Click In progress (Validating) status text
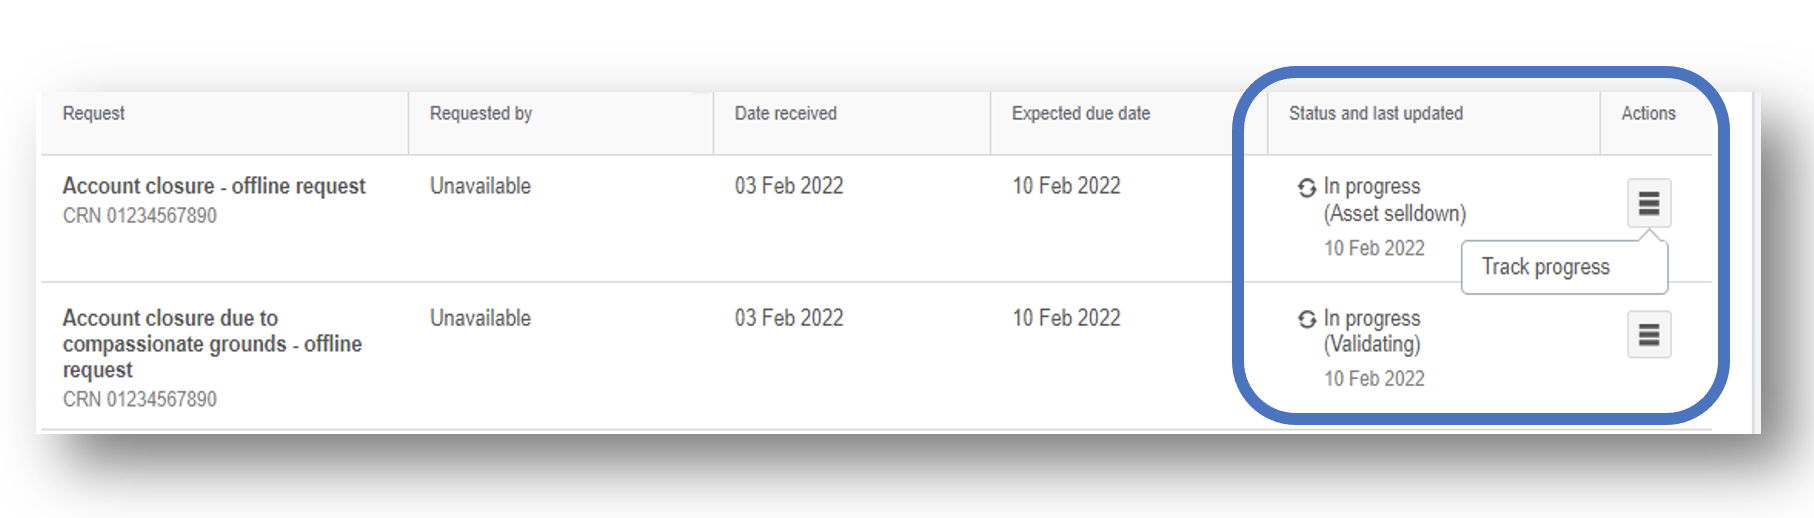1814x518 pixels. tap(1372, 331)
